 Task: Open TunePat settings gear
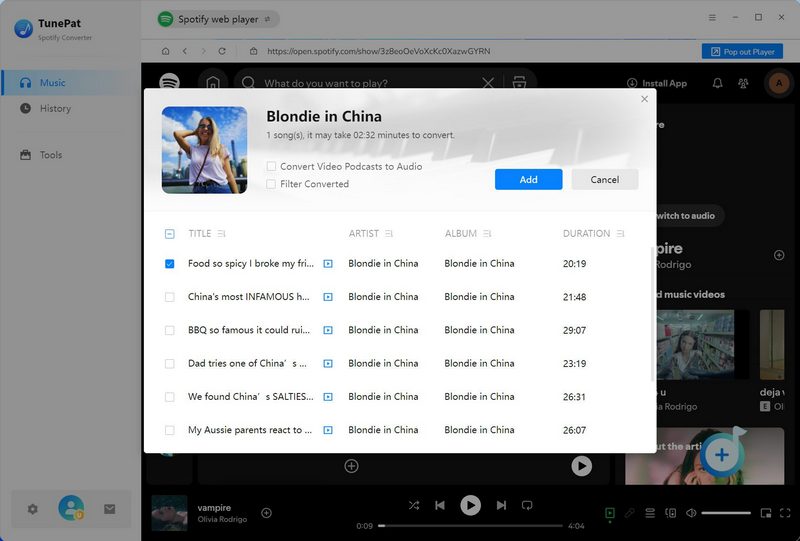point(33,509)
